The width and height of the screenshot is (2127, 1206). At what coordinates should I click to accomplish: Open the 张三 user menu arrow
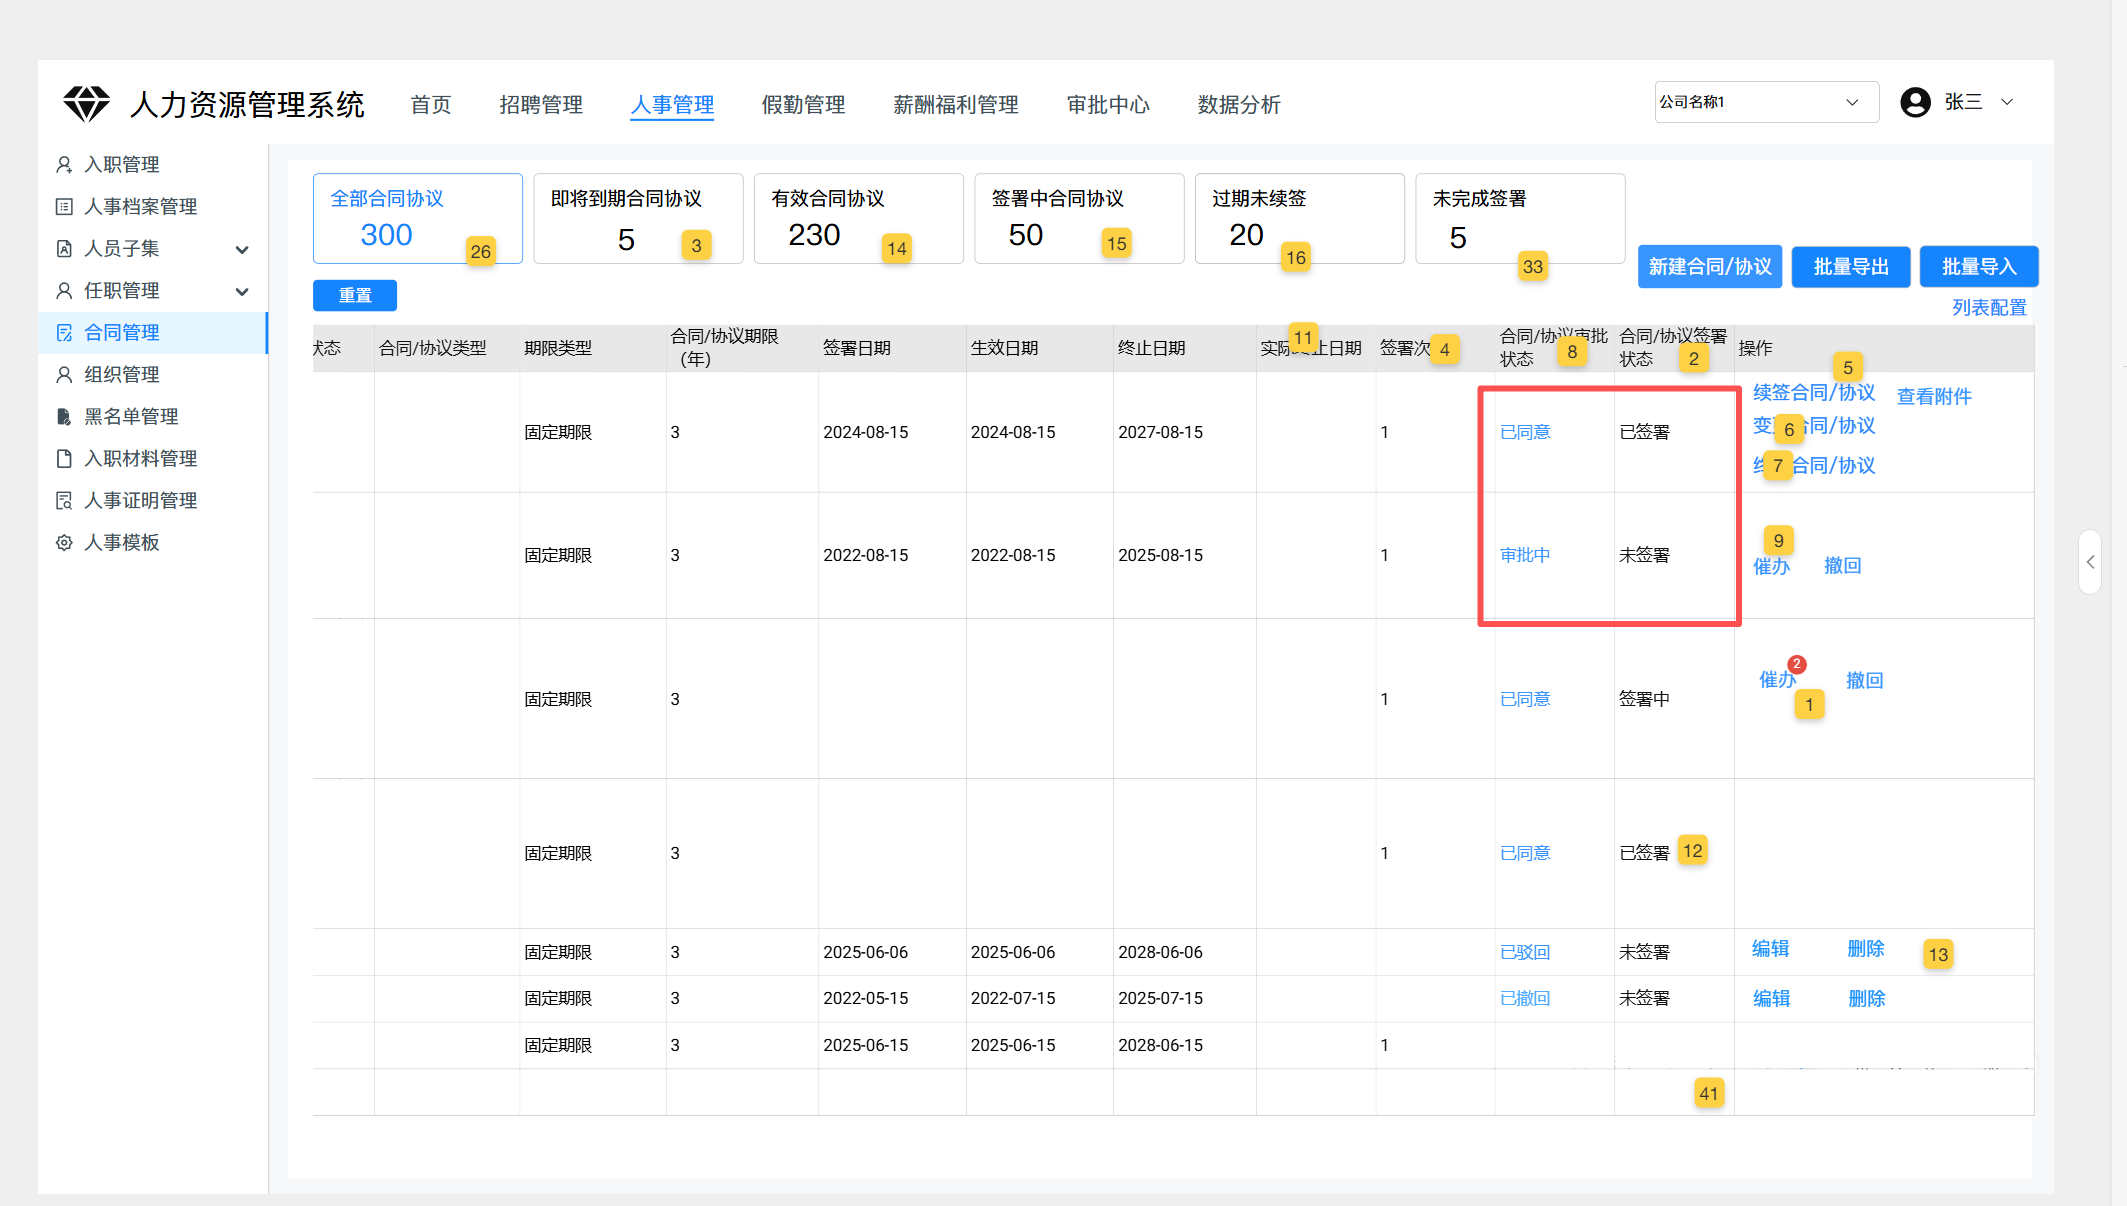pyautogui.click(x=2007, y=102)
